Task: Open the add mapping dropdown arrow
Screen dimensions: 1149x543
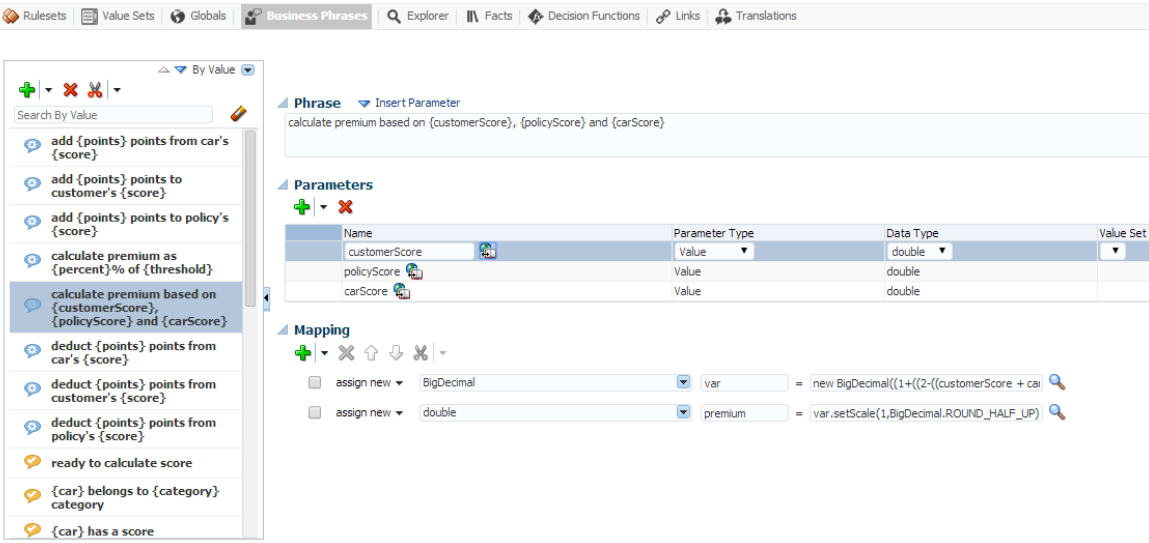Action: [x=323, y=353]
